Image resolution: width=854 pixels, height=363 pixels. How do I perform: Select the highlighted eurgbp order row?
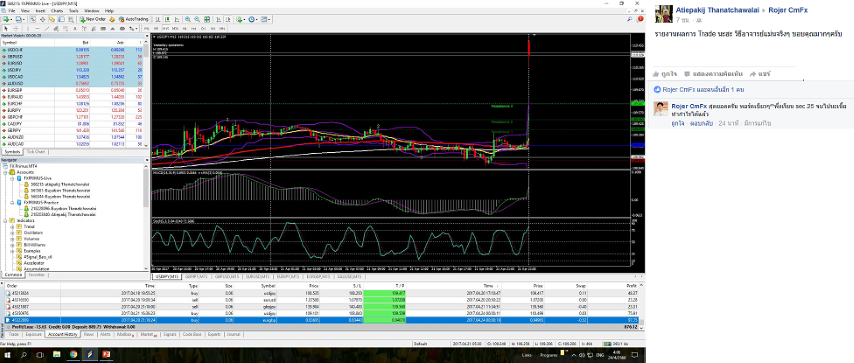coord(321,320)
